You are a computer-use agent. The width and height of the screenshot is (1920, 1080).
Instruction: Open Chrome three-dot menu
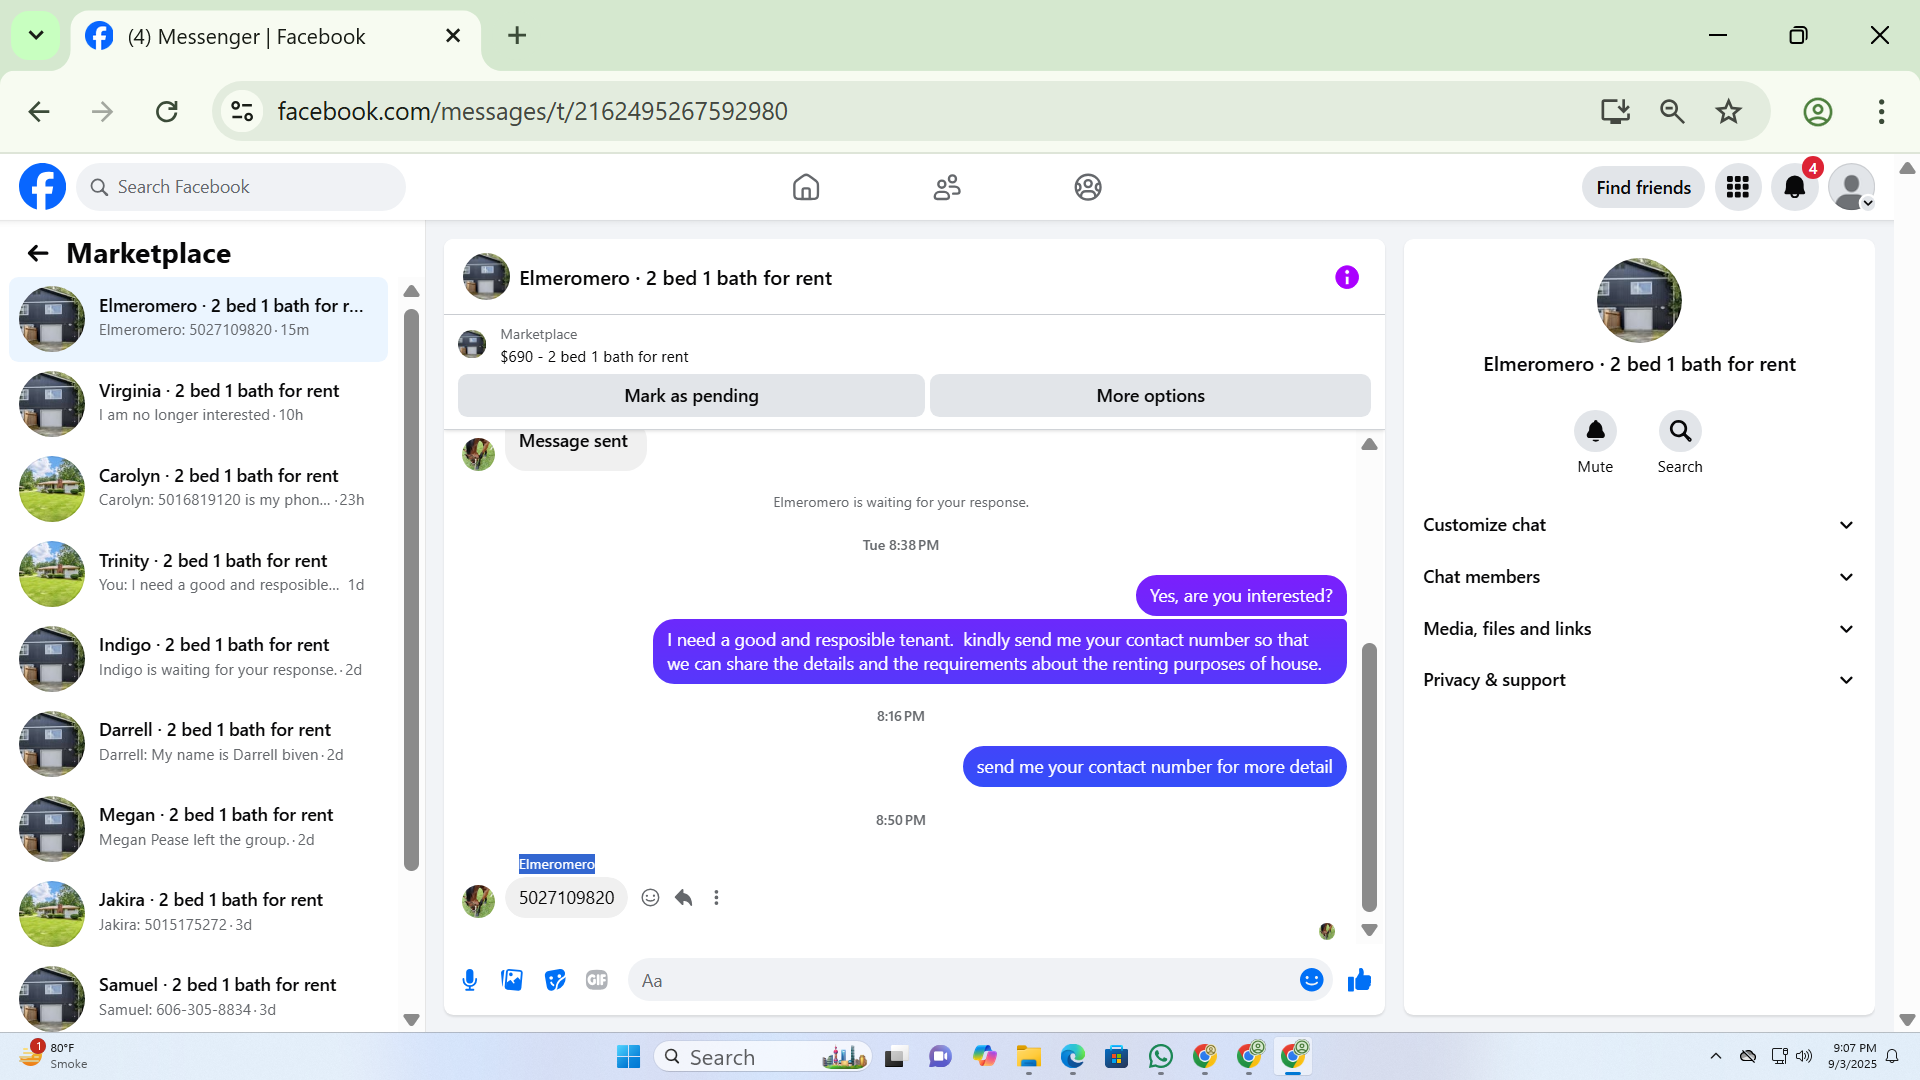(1881, 111)
